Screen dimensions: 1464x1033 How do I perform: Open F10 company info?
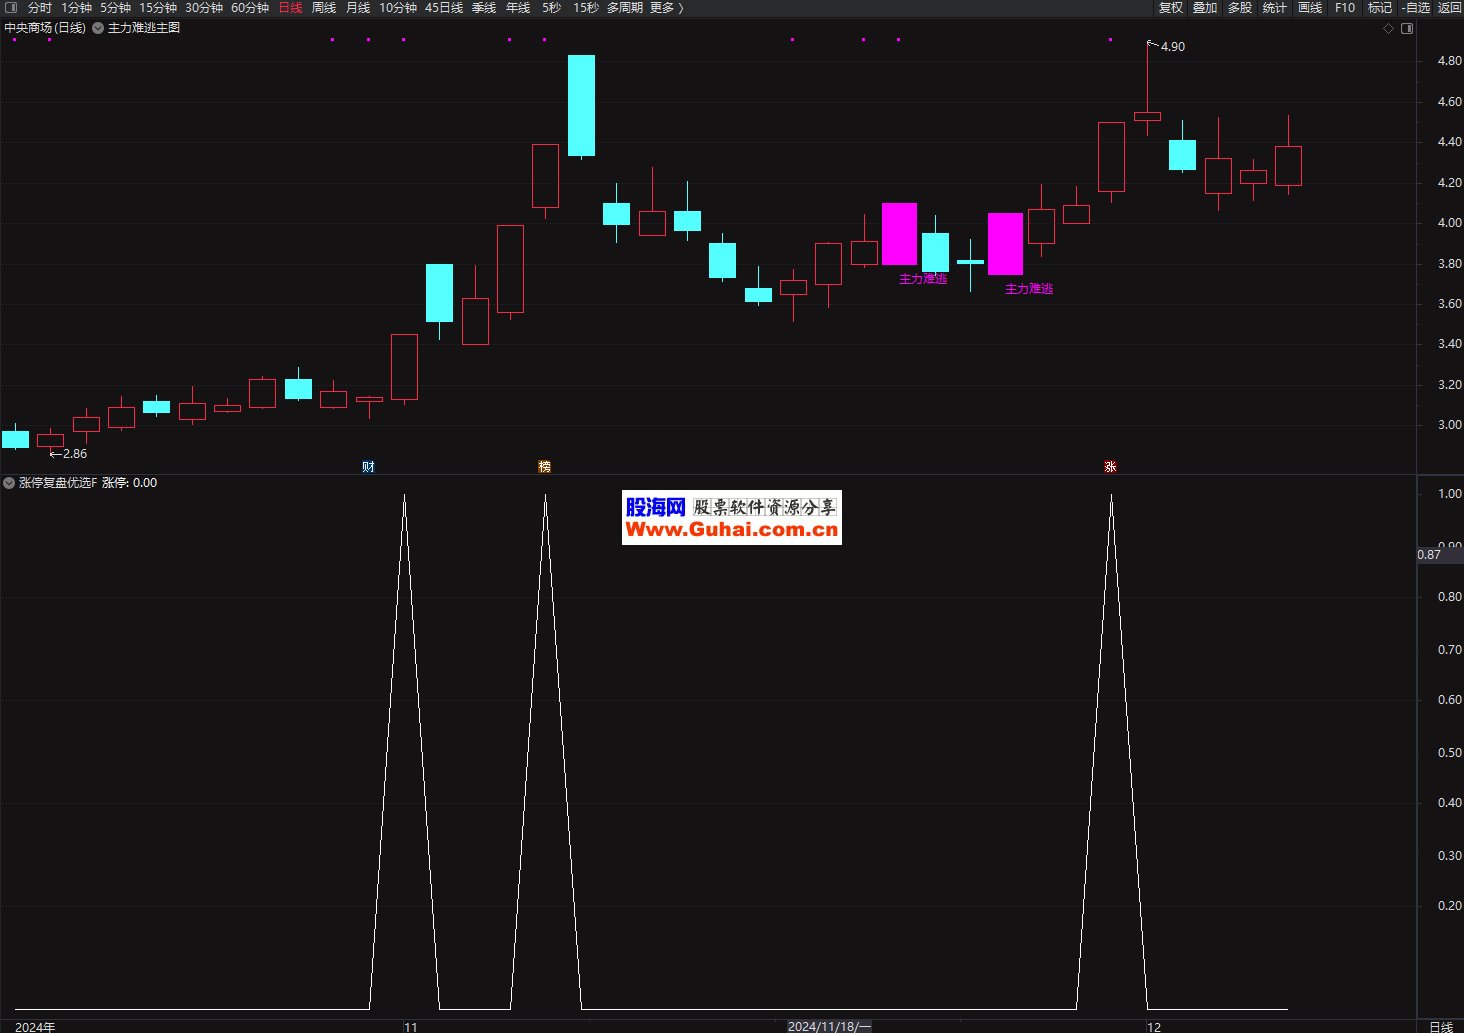click(1345, 8)
